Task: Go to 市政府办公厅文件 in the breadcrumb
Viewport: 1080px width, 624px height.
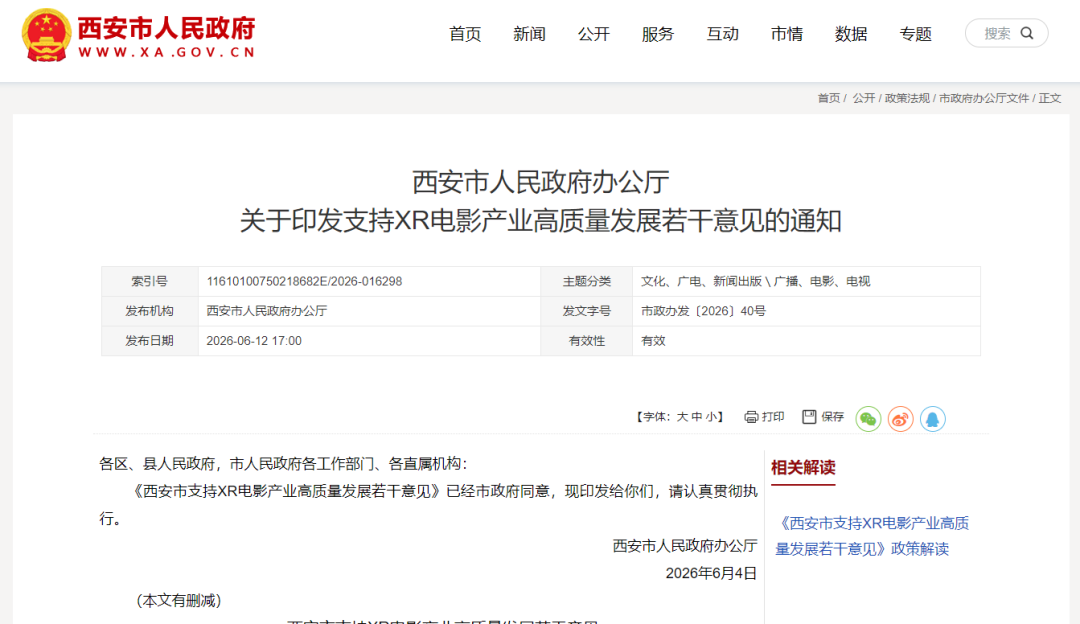Action: click(x=984, y=98)
